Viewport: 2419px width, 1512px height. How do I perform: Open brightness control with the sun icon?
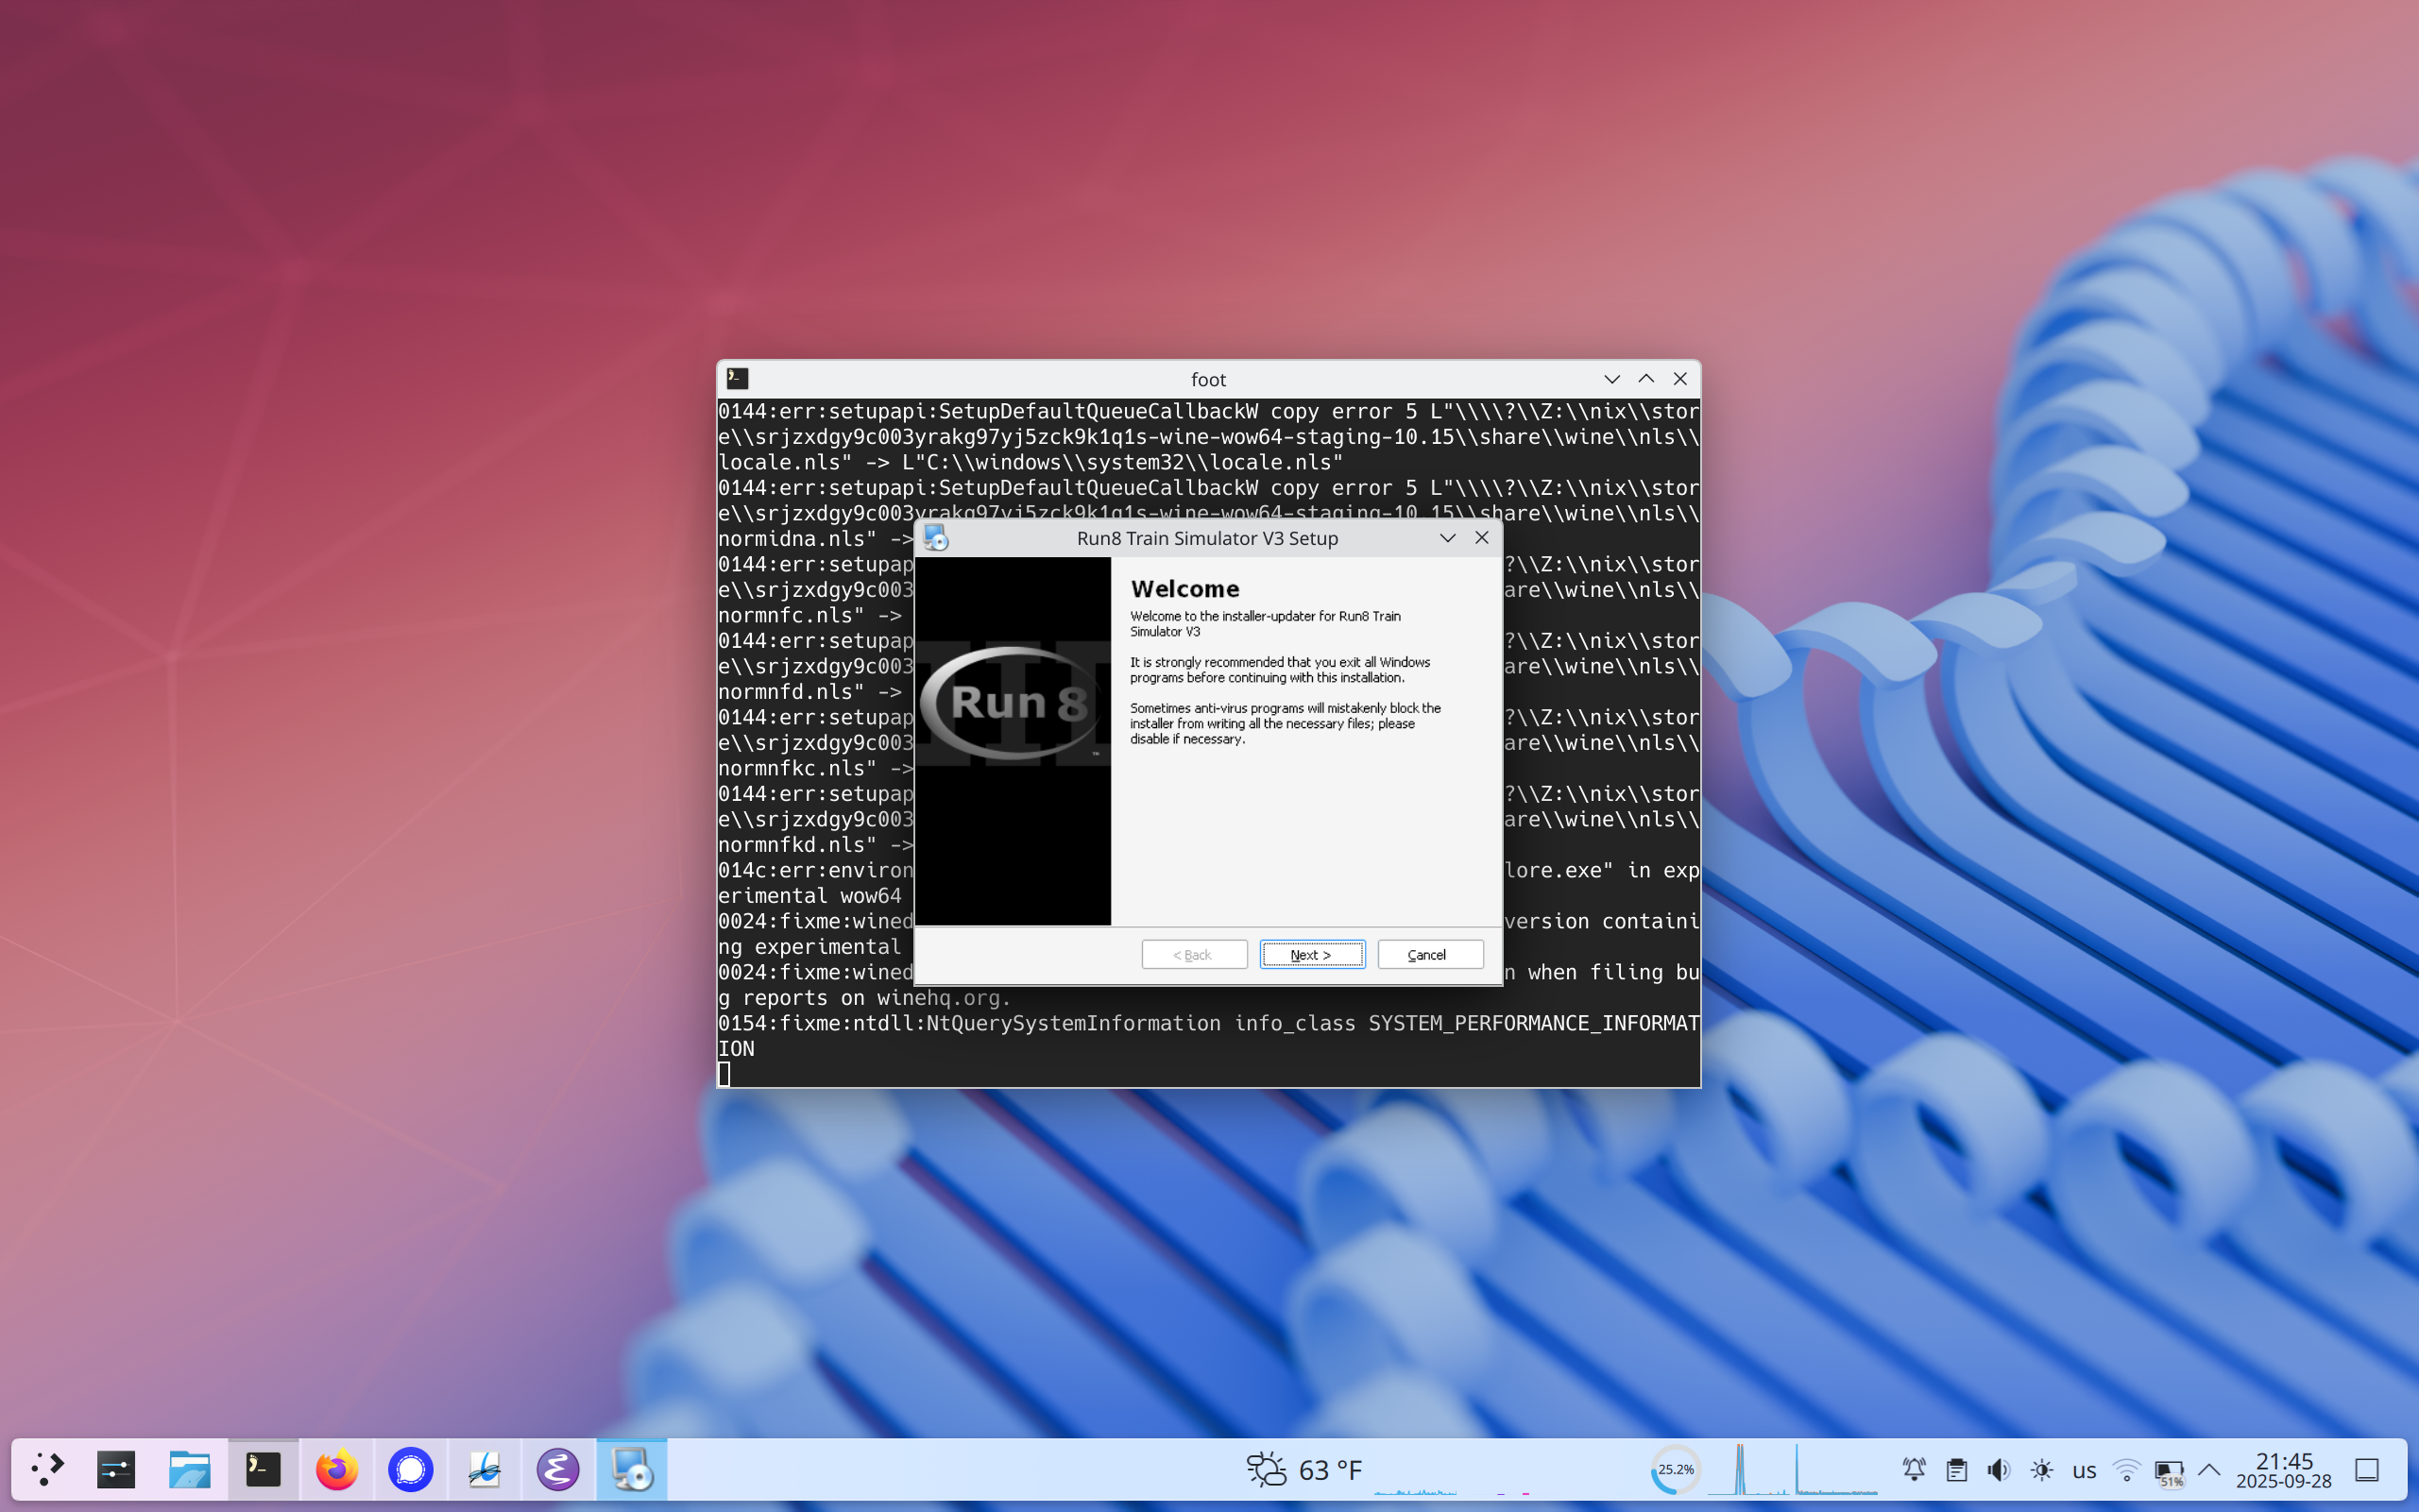pyautogui.click(x=2041, y=1469)
